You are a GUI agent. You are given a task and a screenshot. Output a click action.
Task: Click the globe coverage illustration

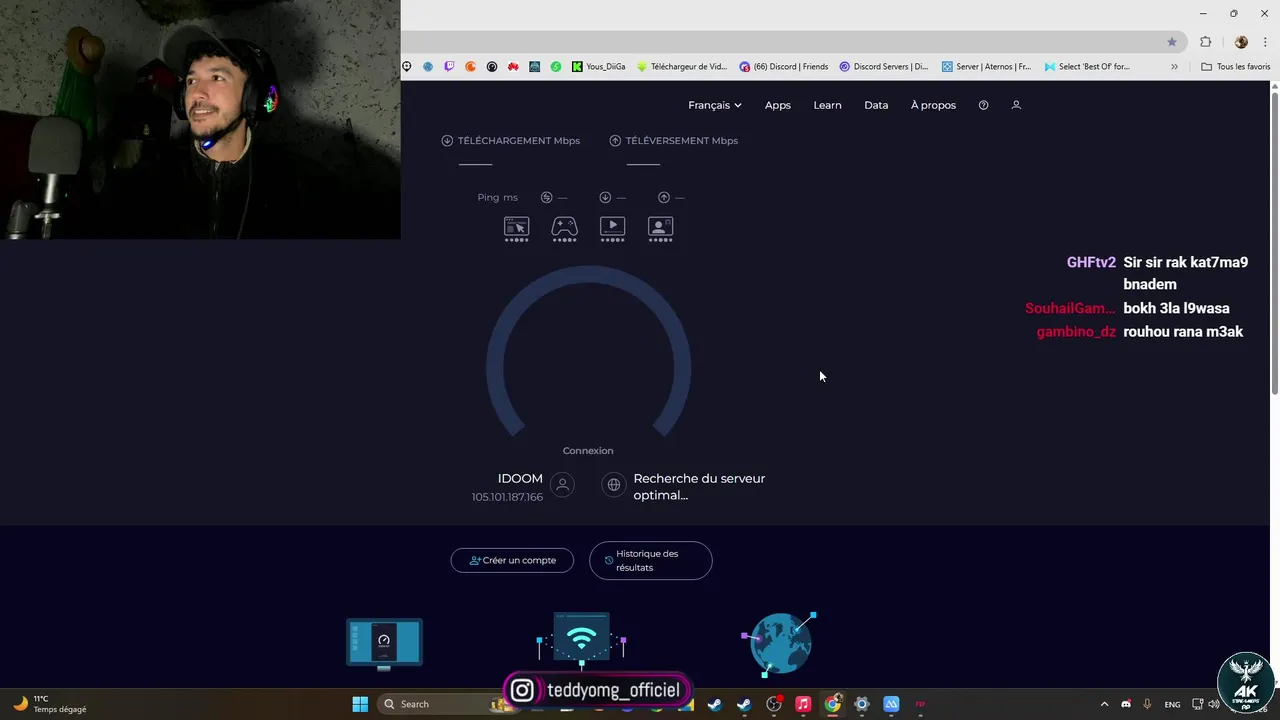[x=780, y=643]
